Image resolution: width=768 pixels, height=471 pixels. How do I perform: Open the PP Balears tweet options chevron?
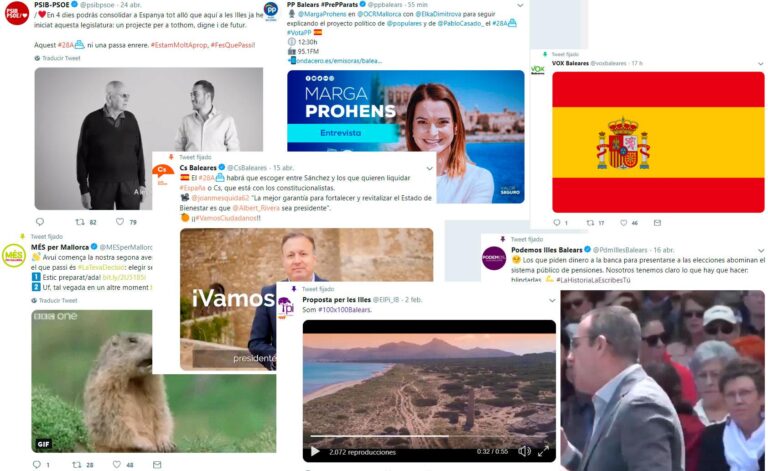click(520, 5)
